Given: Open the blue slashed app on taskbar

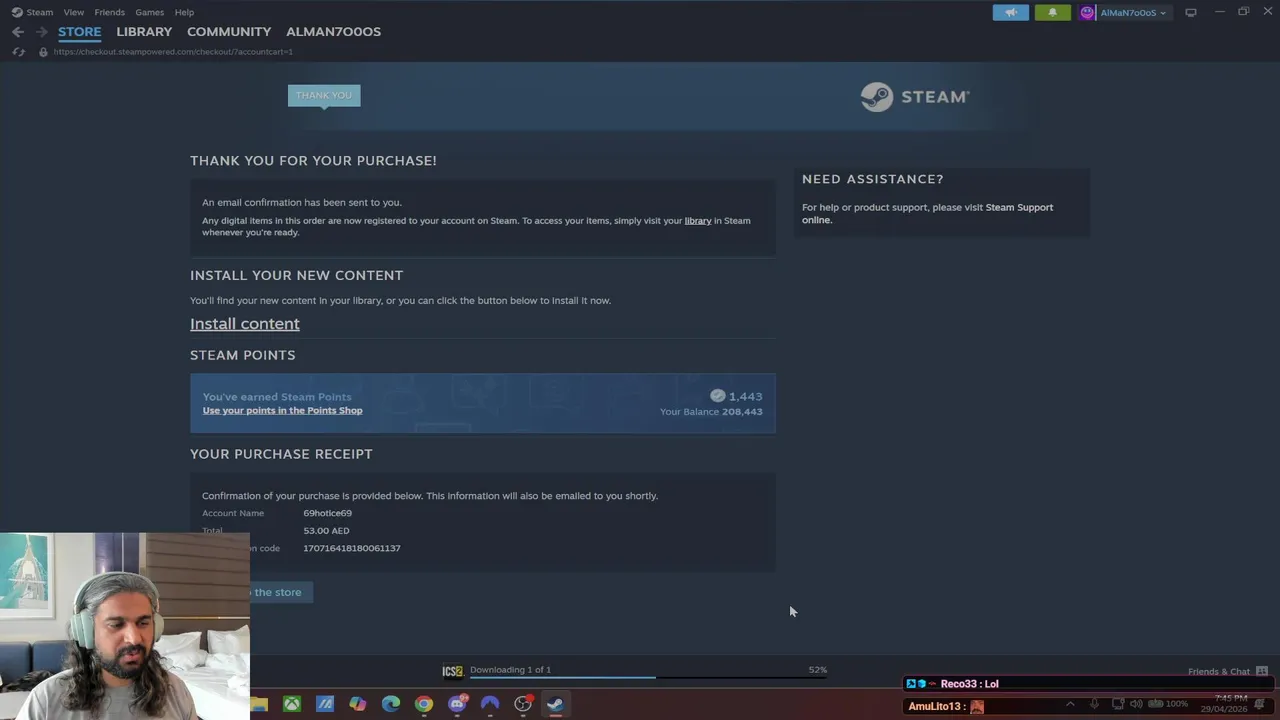Looking at the screenshot, I should click(325, 704).
